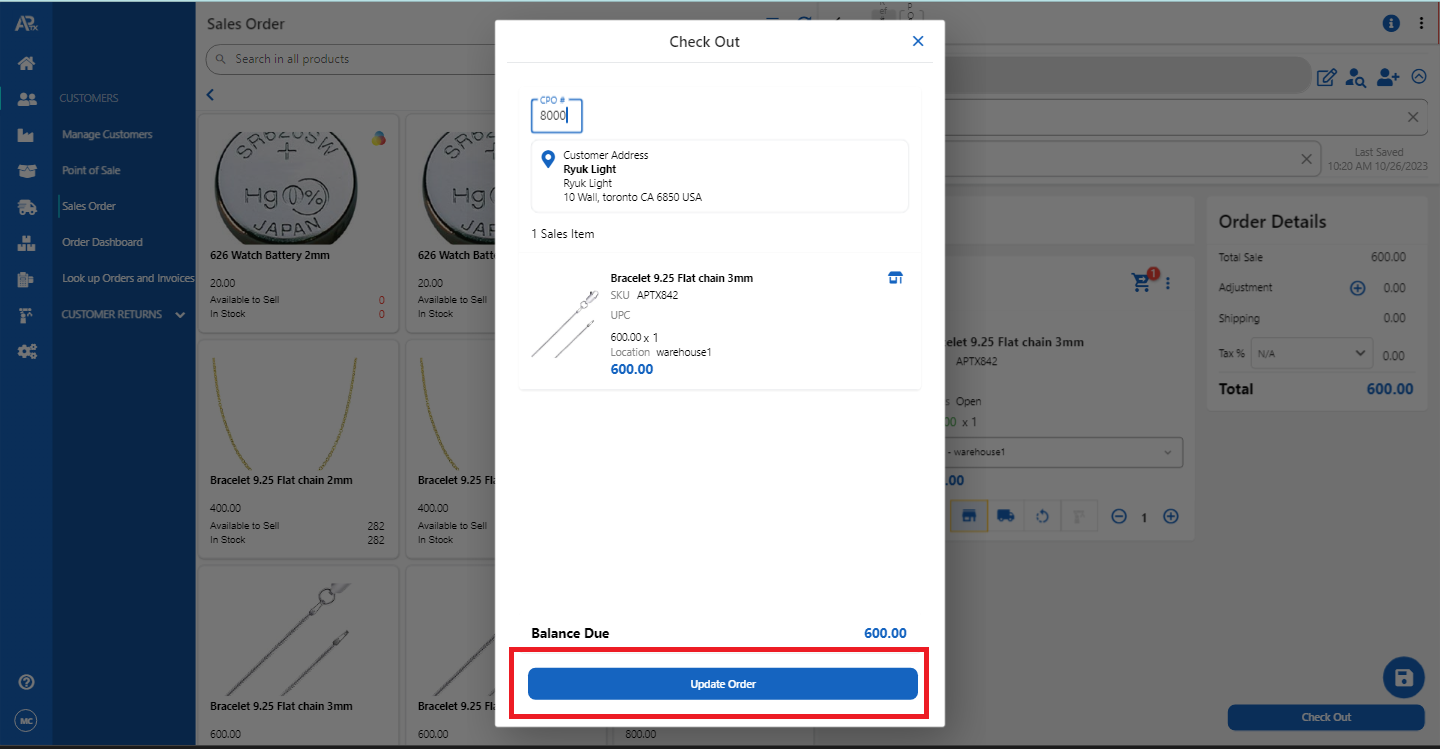Open the home icon in sidebar
1440x749 pixels.
(27, 63)
